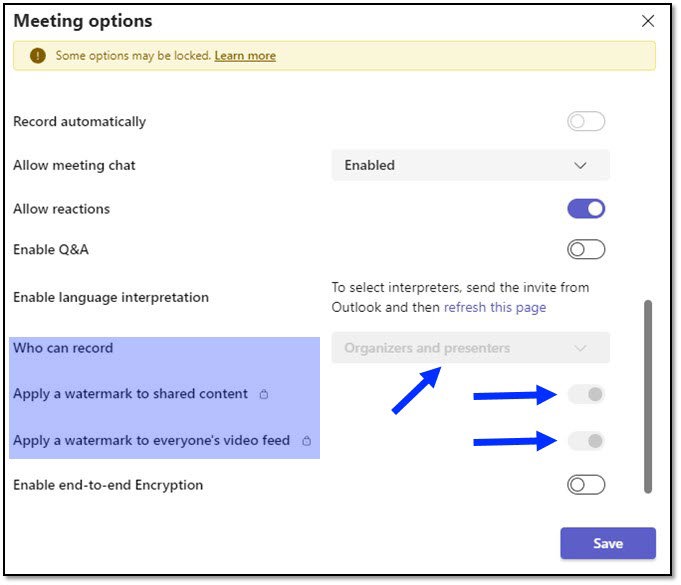Viewport: 681px width, 585px height.
Task: Turn off Allow reactions toggle
Action: pyautogui.click(x=586, y=209)
